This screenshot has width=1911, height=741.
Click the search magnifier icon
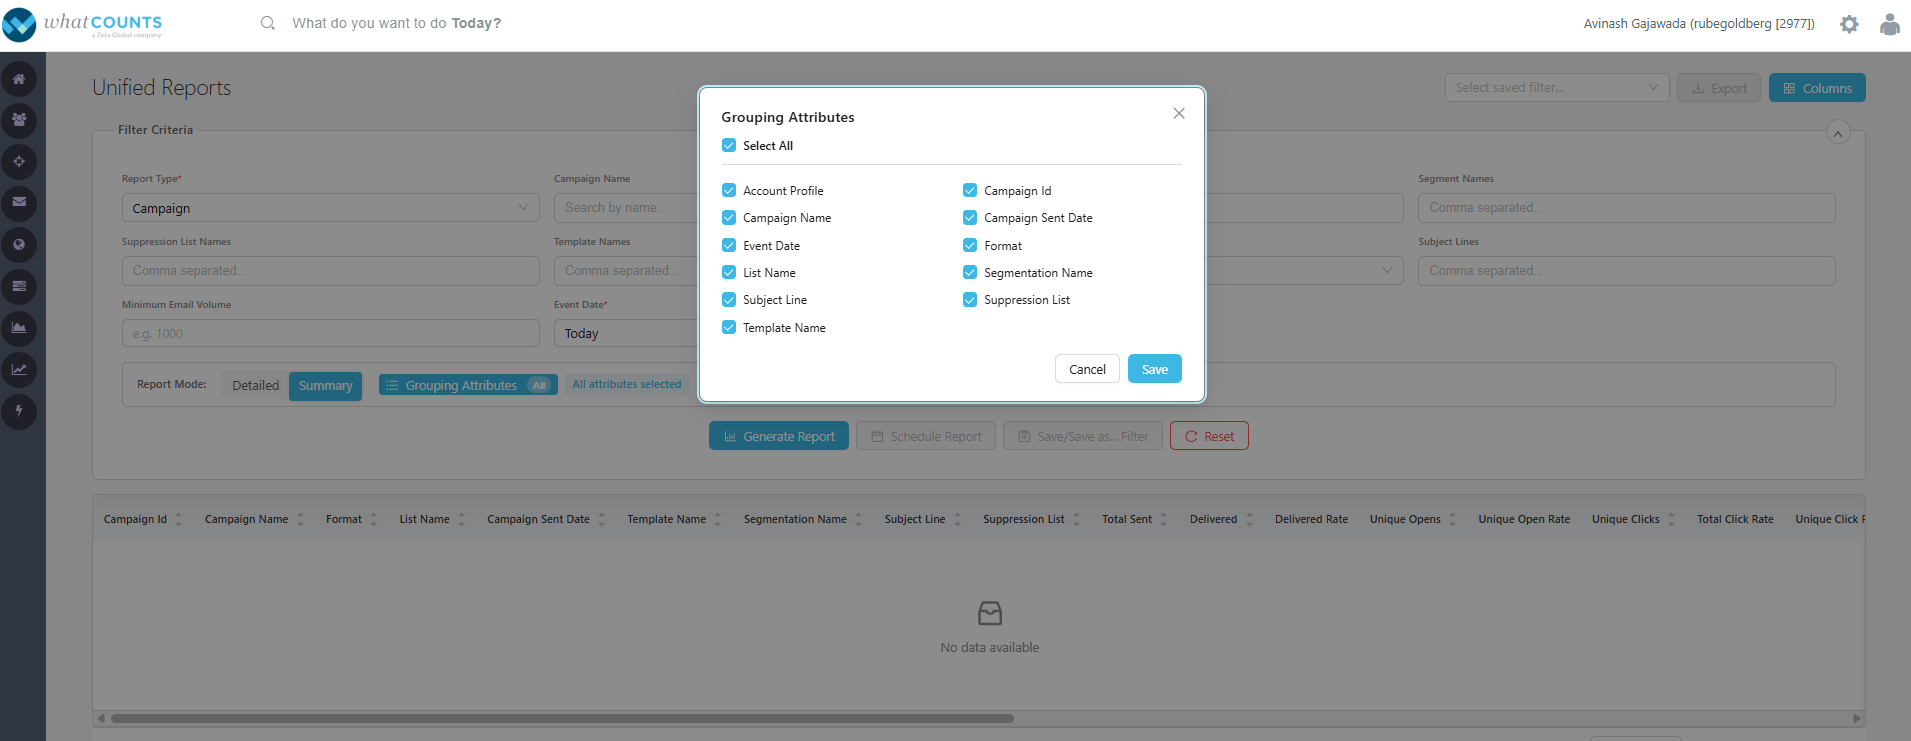click(268, 23)
